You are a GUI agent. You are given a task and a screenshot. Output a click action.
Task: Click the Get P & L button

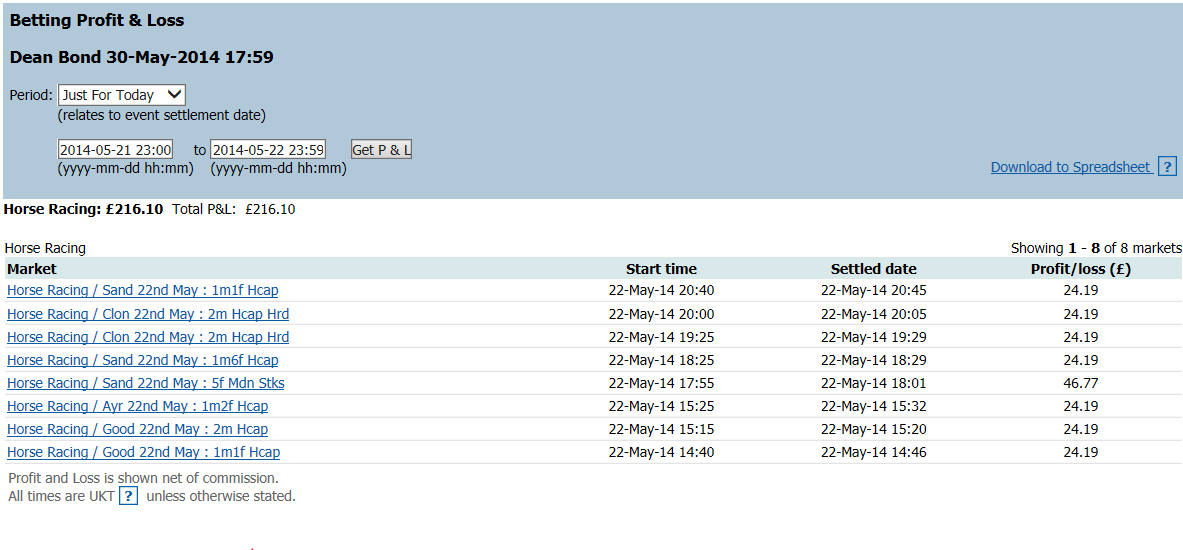point(381,149)
